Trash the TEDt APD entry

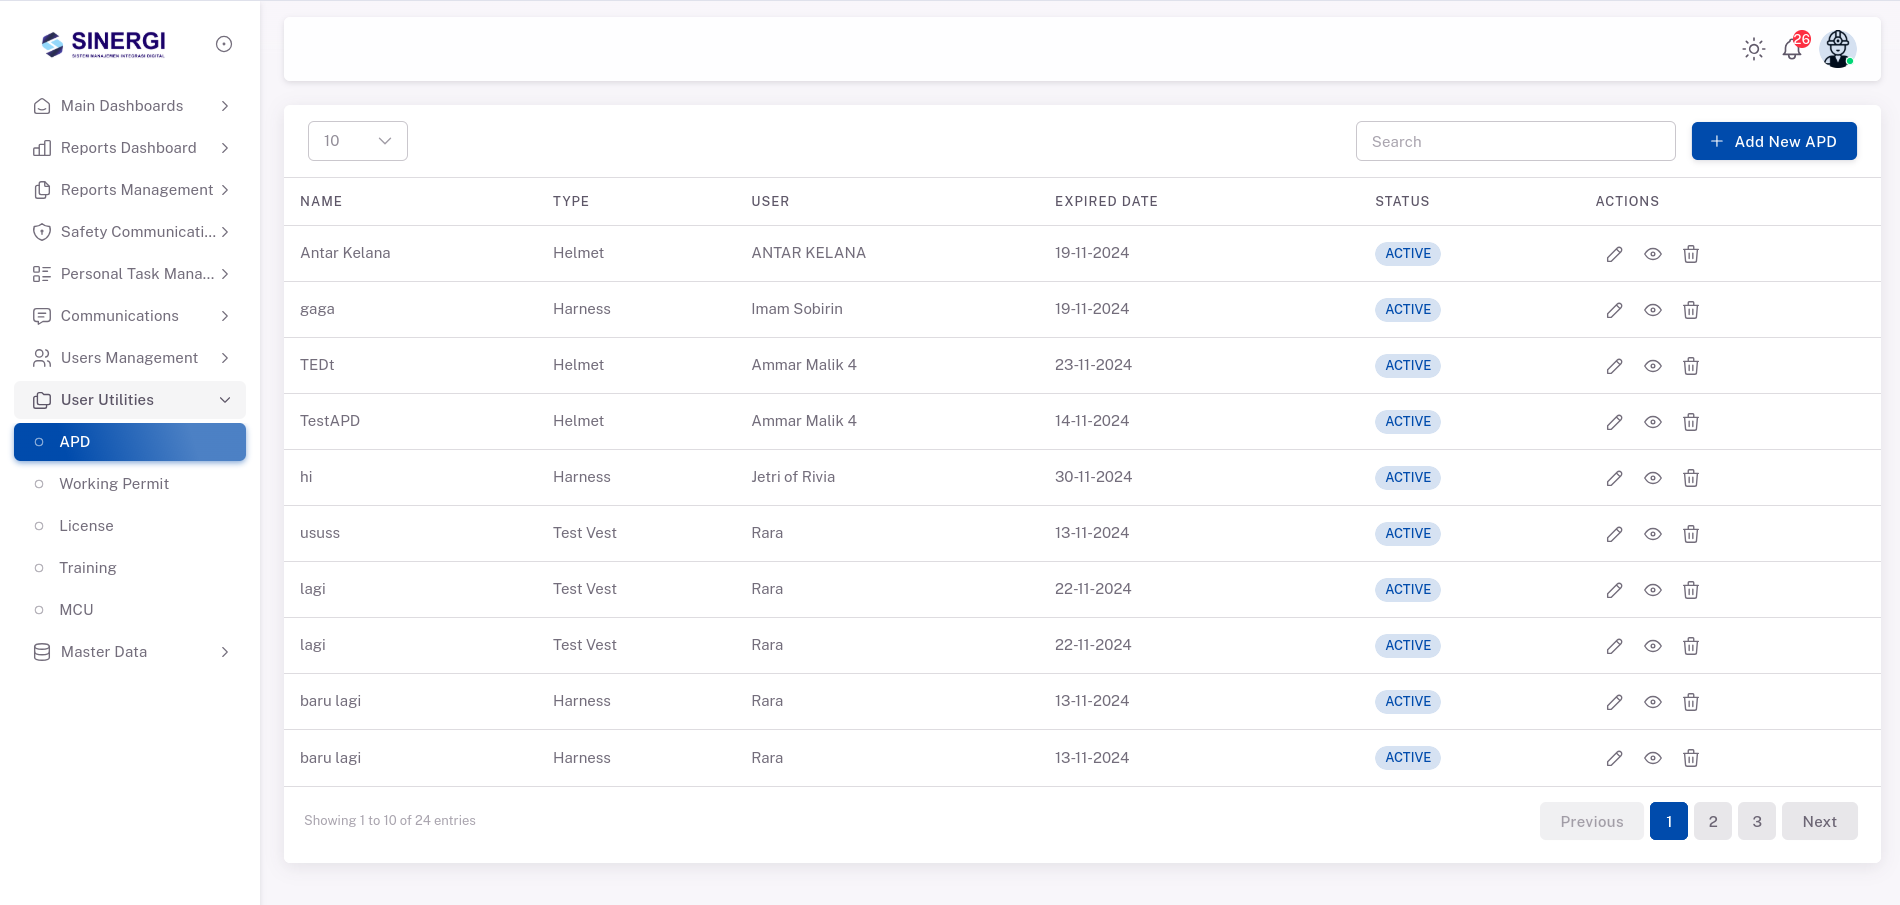tap(1691, 366)
